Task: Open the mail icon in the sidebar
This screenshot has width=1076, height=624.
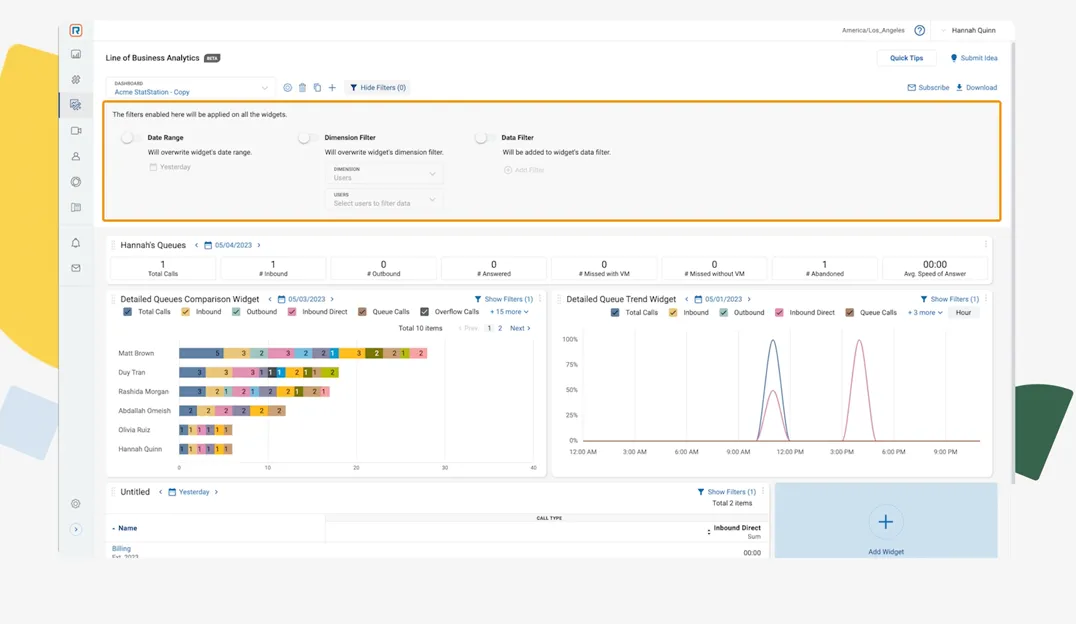Action: point(76,268)
